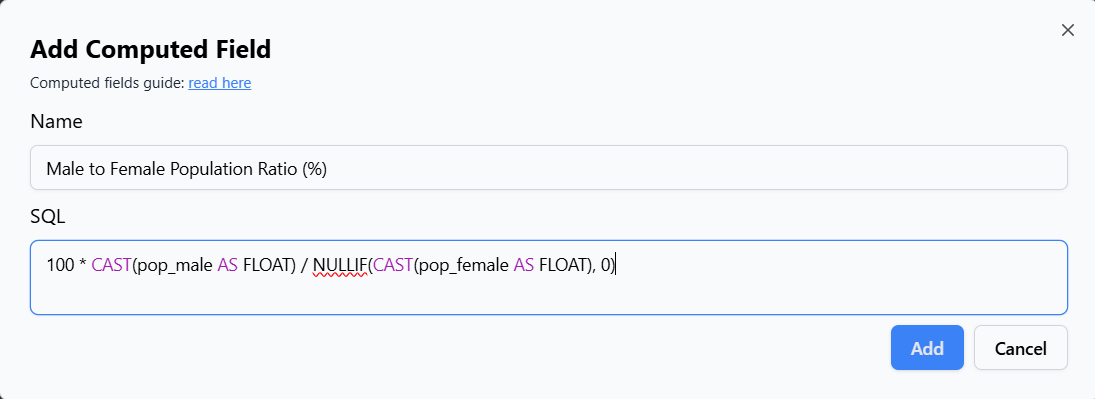Screen dimensions: 1095x399
Task: Click the word Ratio in Name field
Action: [279, 168]
